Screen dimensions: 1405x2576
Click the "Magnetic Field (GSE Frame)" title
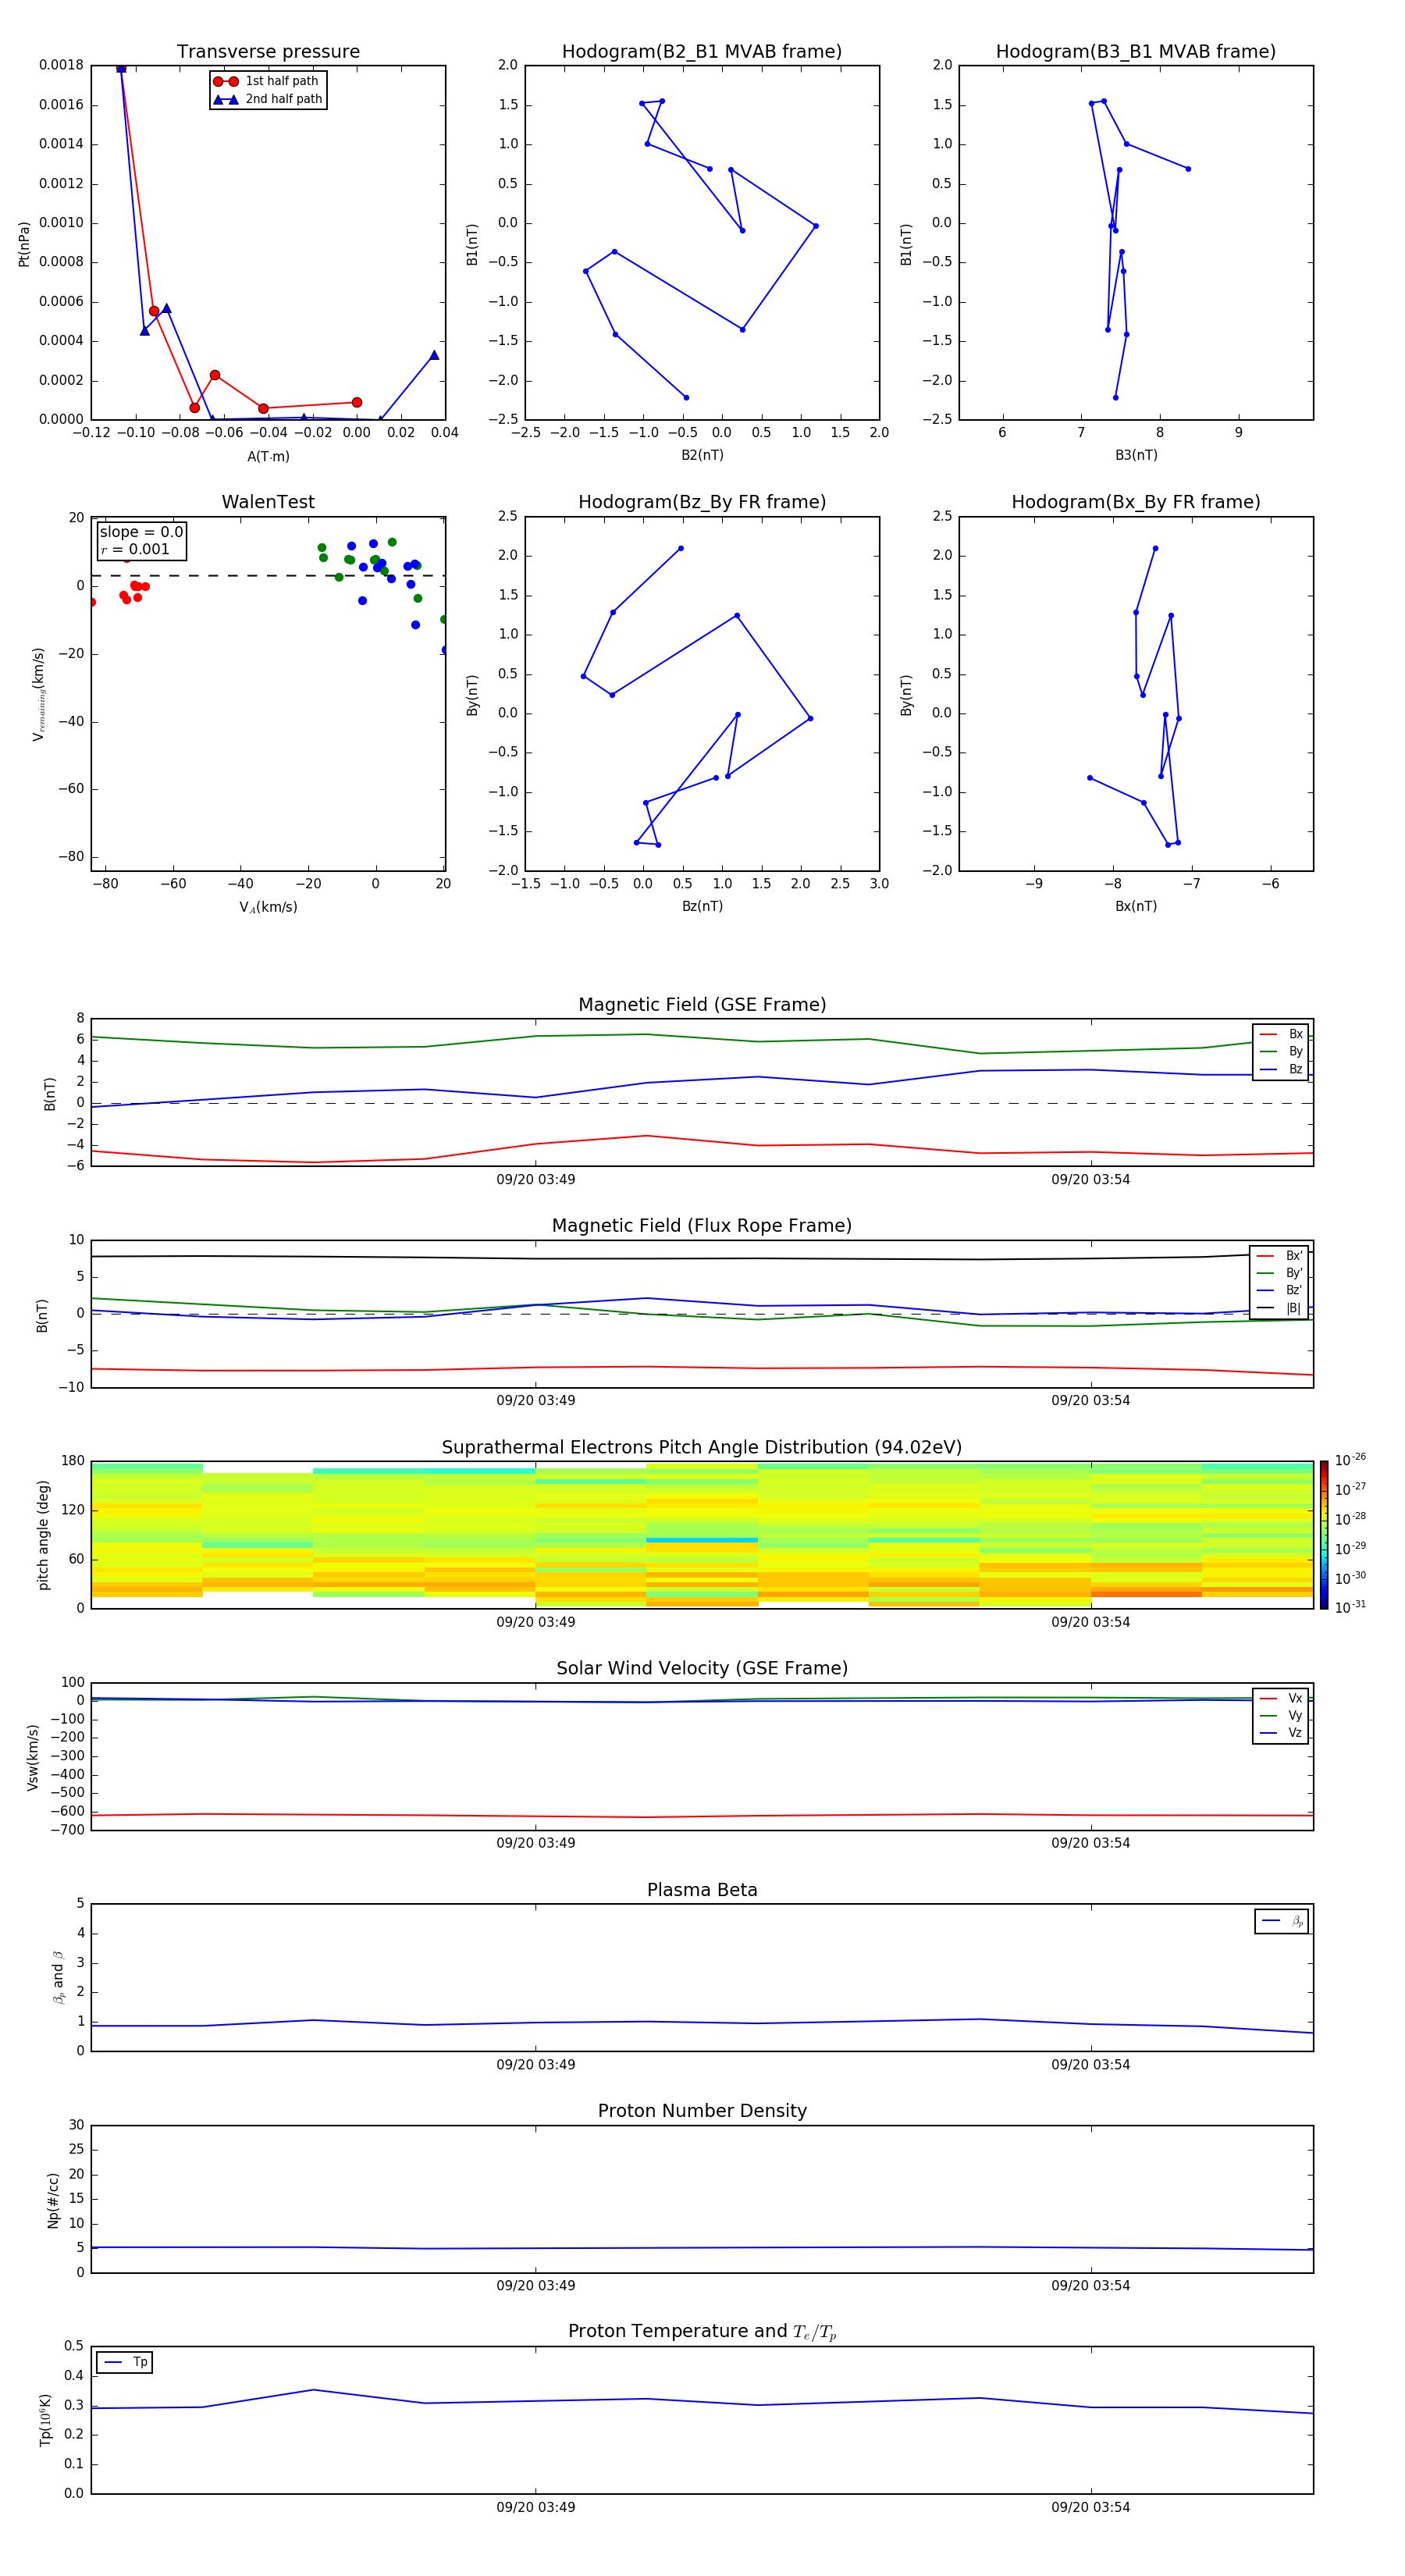[702, 1005]
